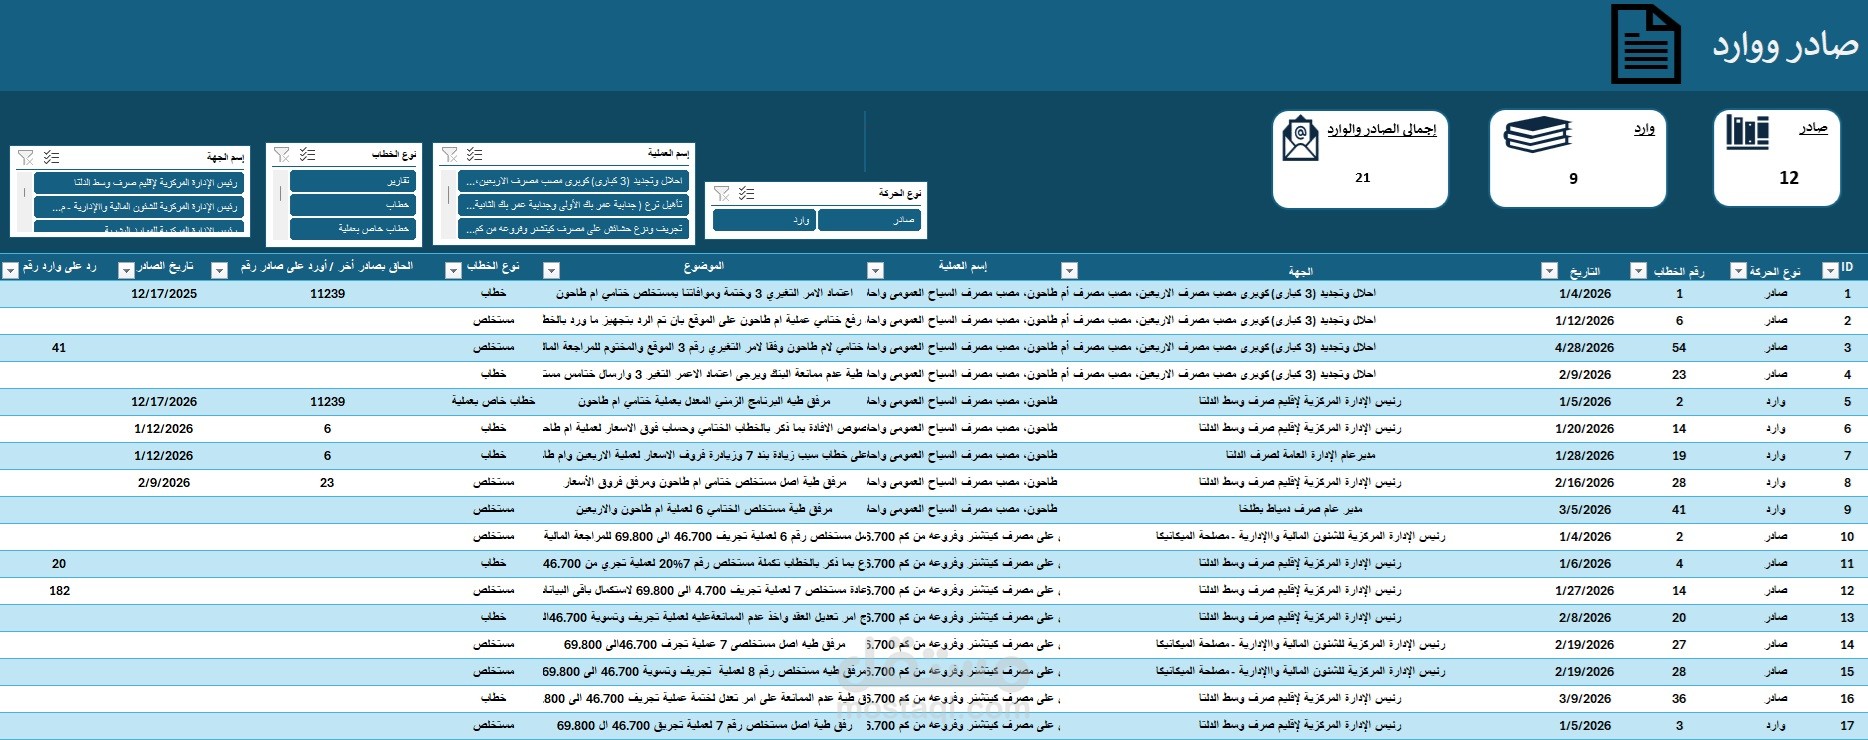The width and height of the screenshot is (1868, 740).
Task: Open the نوع الخطاب column filter dropdown
Action: (453, 271)
